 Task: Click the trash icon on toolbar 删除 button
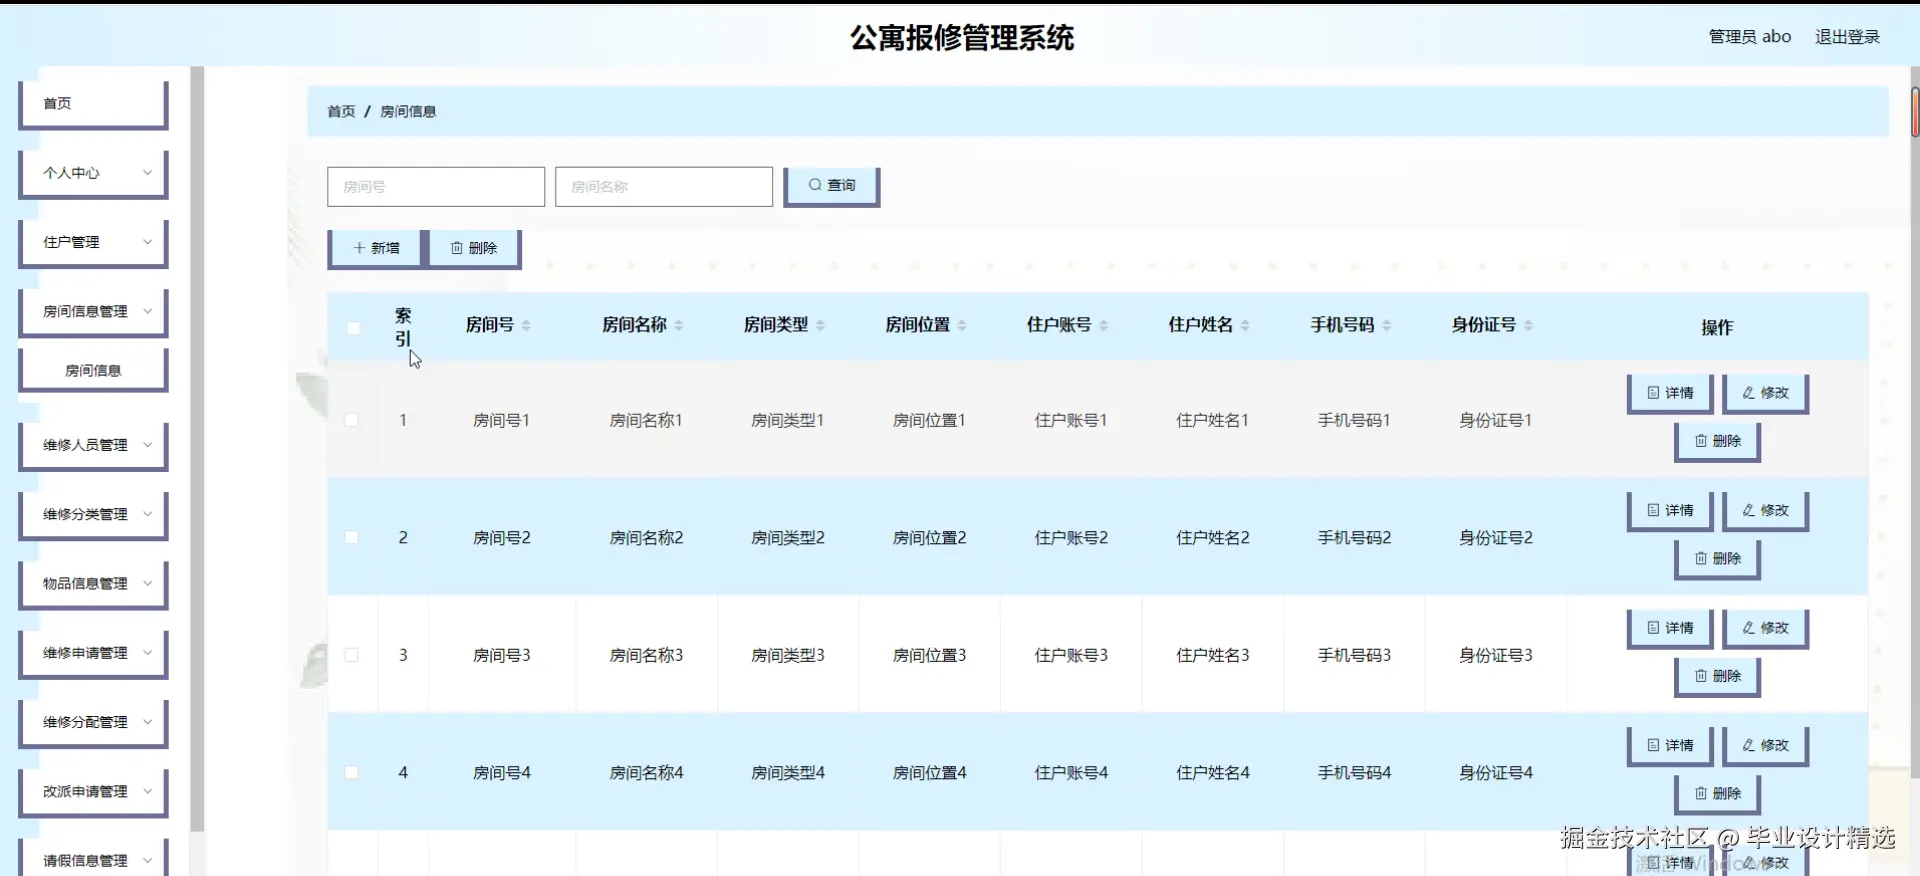(457, 248)
